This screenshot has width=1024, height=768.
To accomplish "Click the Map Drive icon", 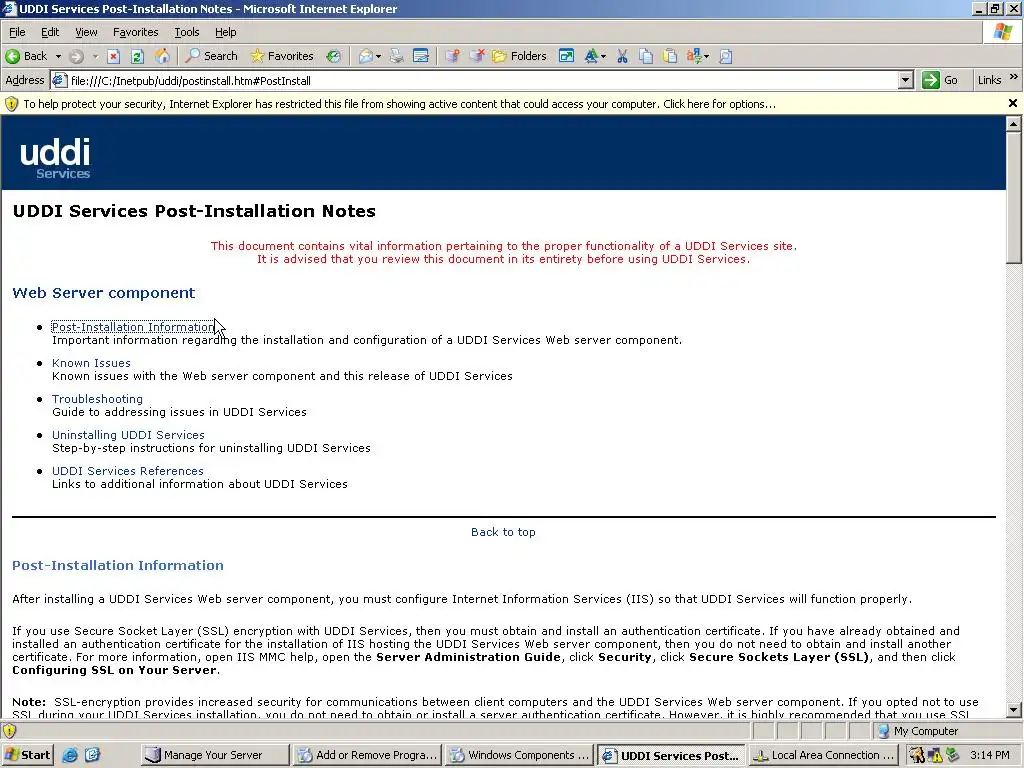I will click(452, 56).
